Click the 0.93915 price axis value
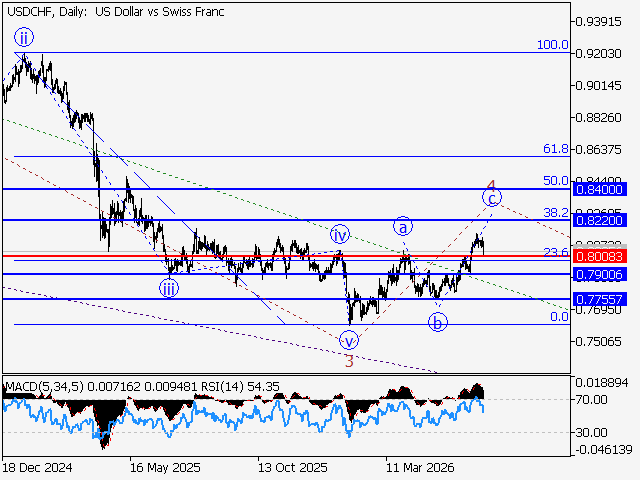The image size is (640, 480). (x=598, y=22)
